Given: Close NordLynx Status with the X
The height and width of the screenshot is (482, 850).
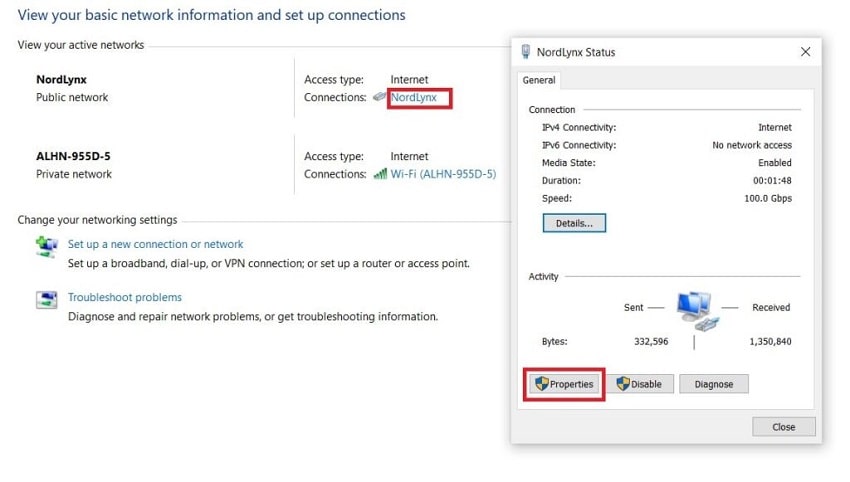Looking at the screenshot, I should pyautogui.click(x=806, y=52).
